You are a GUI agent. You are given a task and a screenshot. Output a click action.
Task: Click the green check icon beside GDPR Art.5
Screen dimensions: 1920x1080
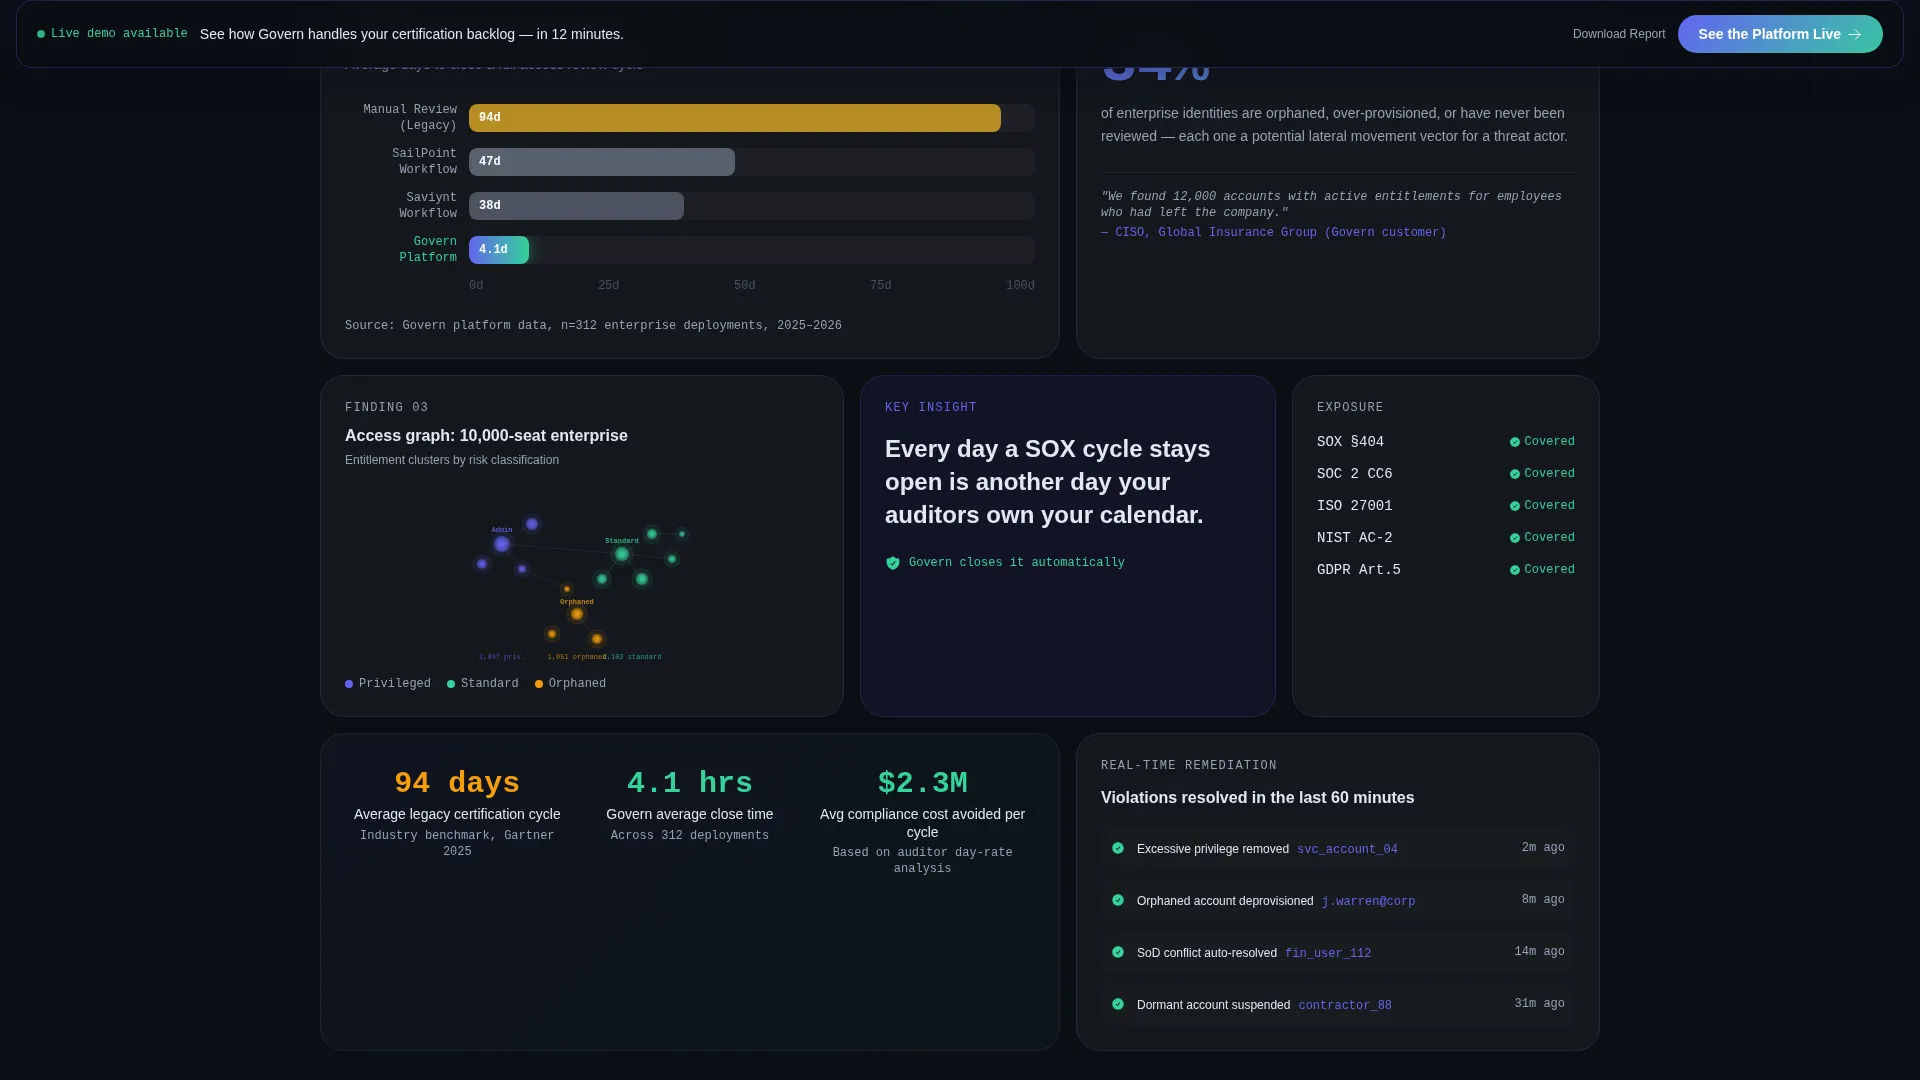(1515, 570)
